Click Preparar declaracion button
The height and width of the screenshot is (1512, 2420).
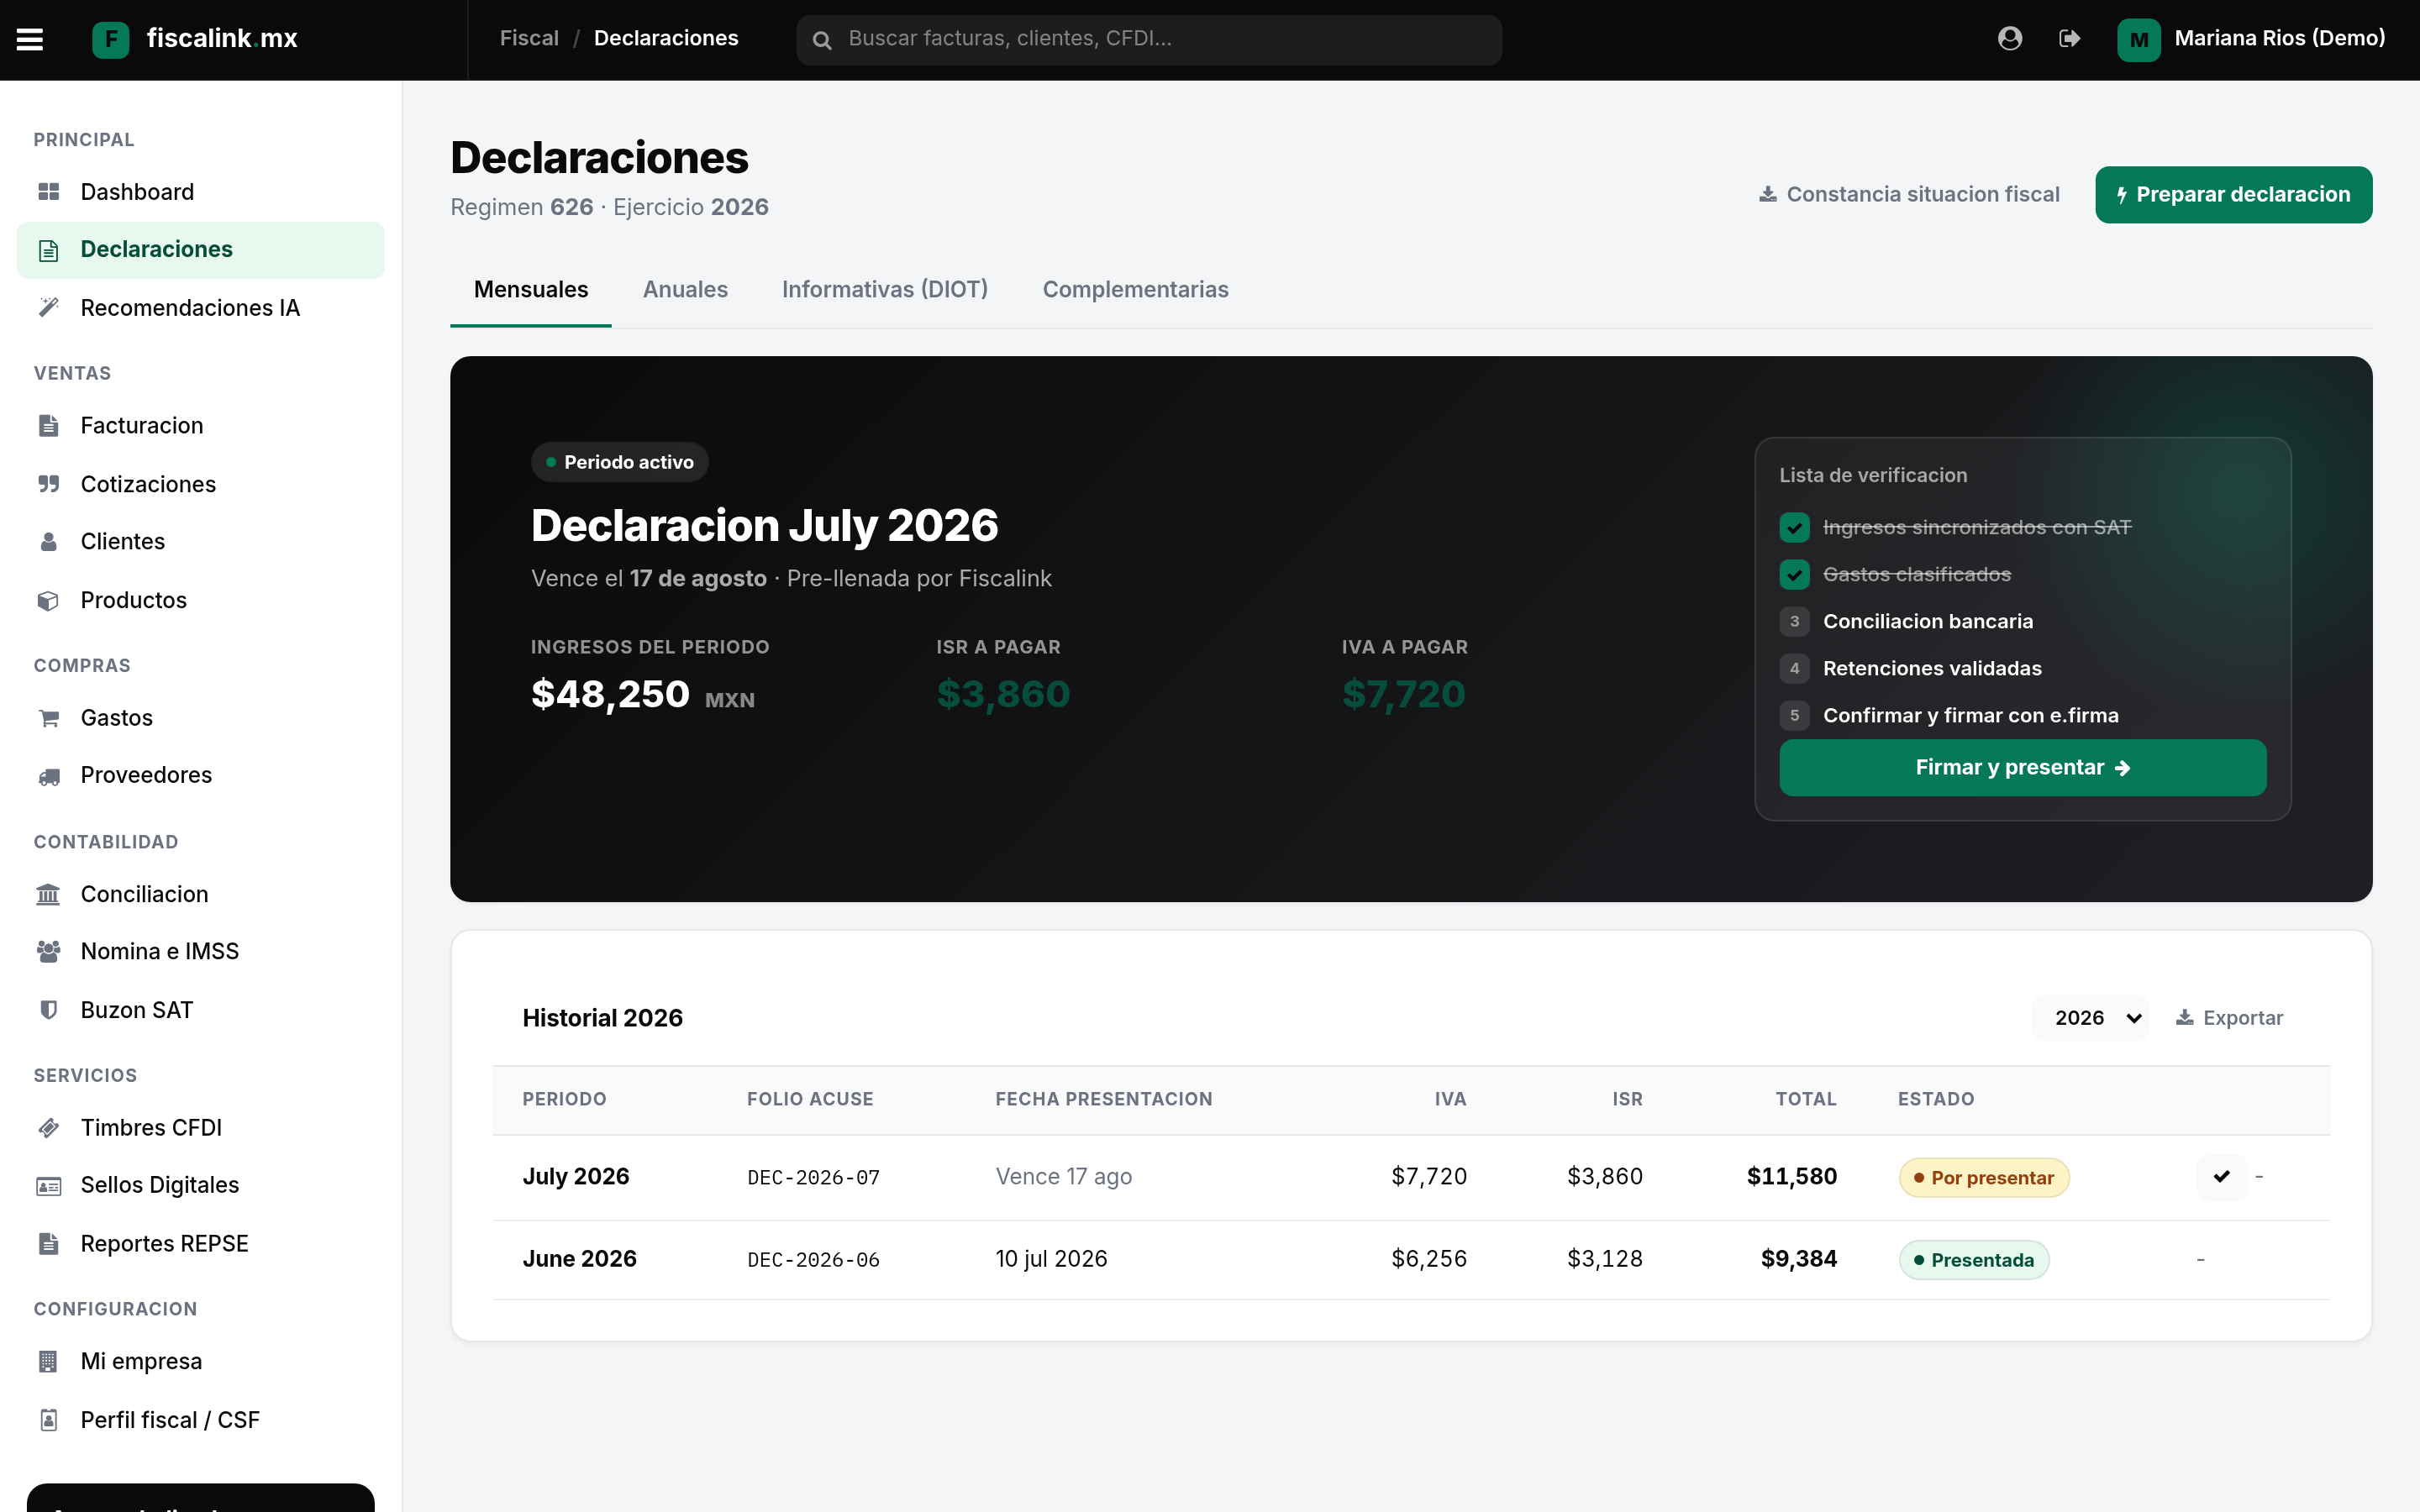click(x=2233, y=195)
